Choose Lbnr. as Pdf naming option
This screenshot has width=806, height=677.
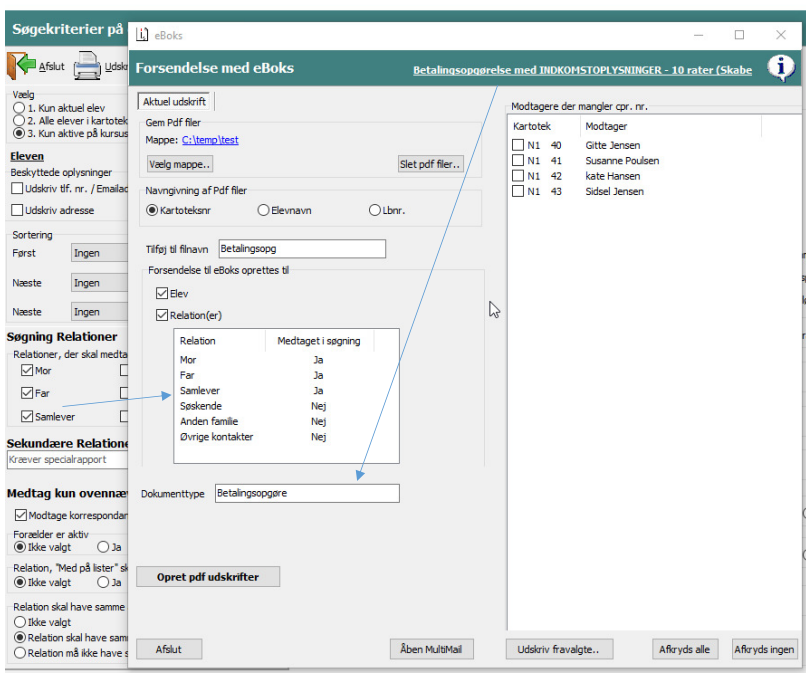[x=375, y=210]
